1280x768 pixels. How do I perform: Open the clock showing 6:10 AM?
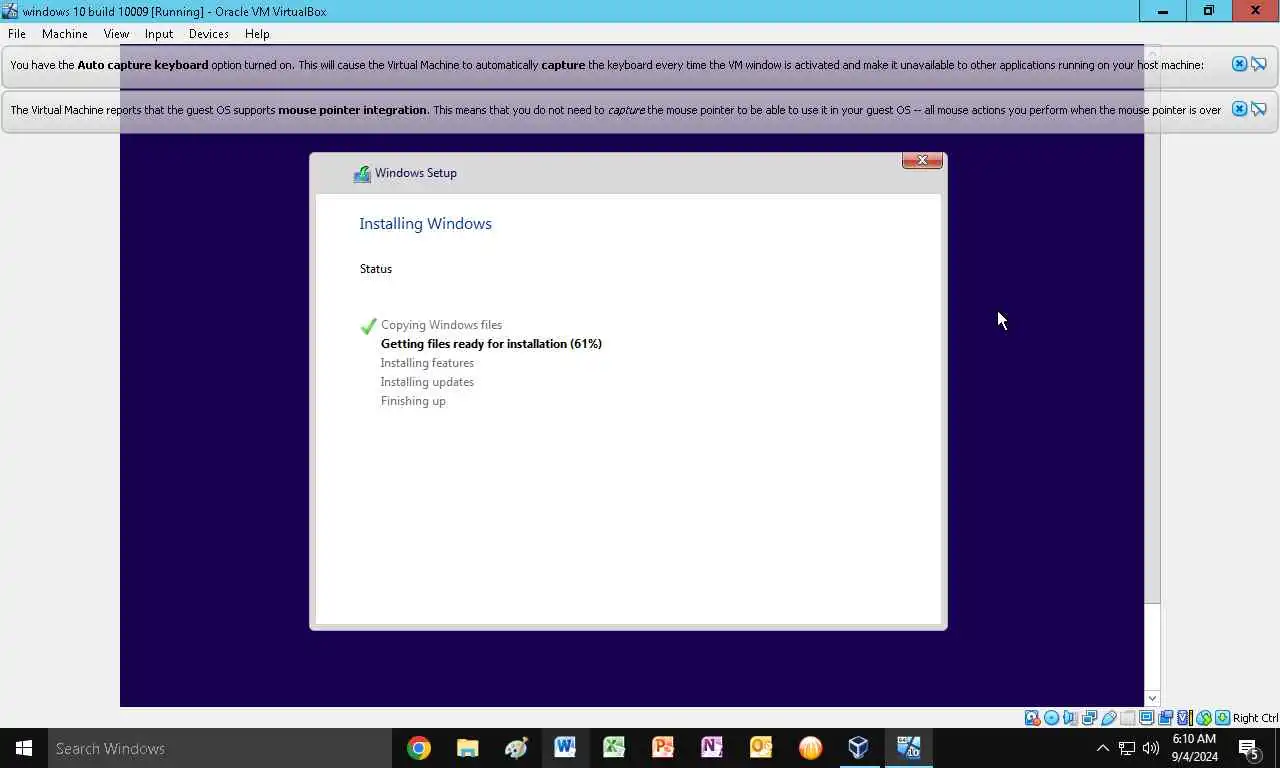1194,748
